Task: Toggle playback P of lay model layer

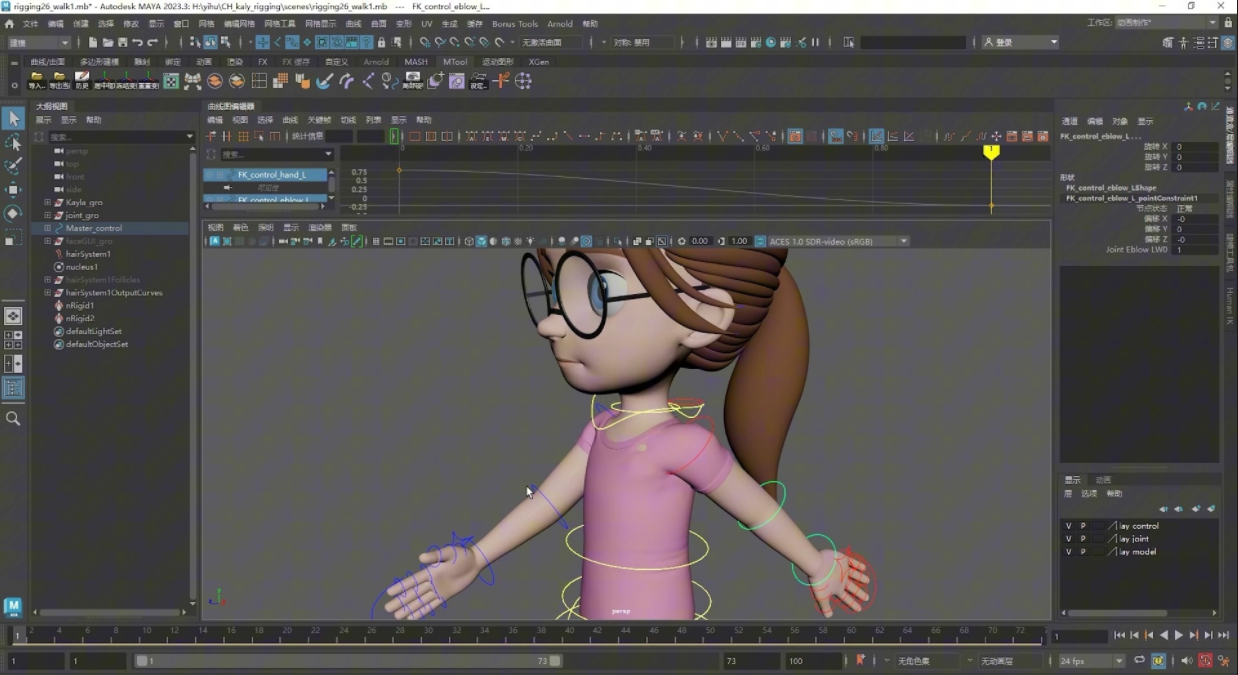Action: [x=1082, y=552]
